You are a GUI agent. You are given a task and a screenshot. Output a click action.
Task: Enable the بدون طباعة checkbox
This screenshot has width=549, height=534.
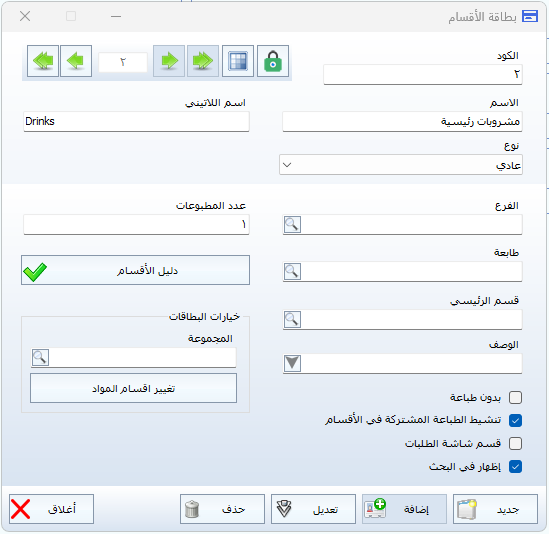[515, 397]
